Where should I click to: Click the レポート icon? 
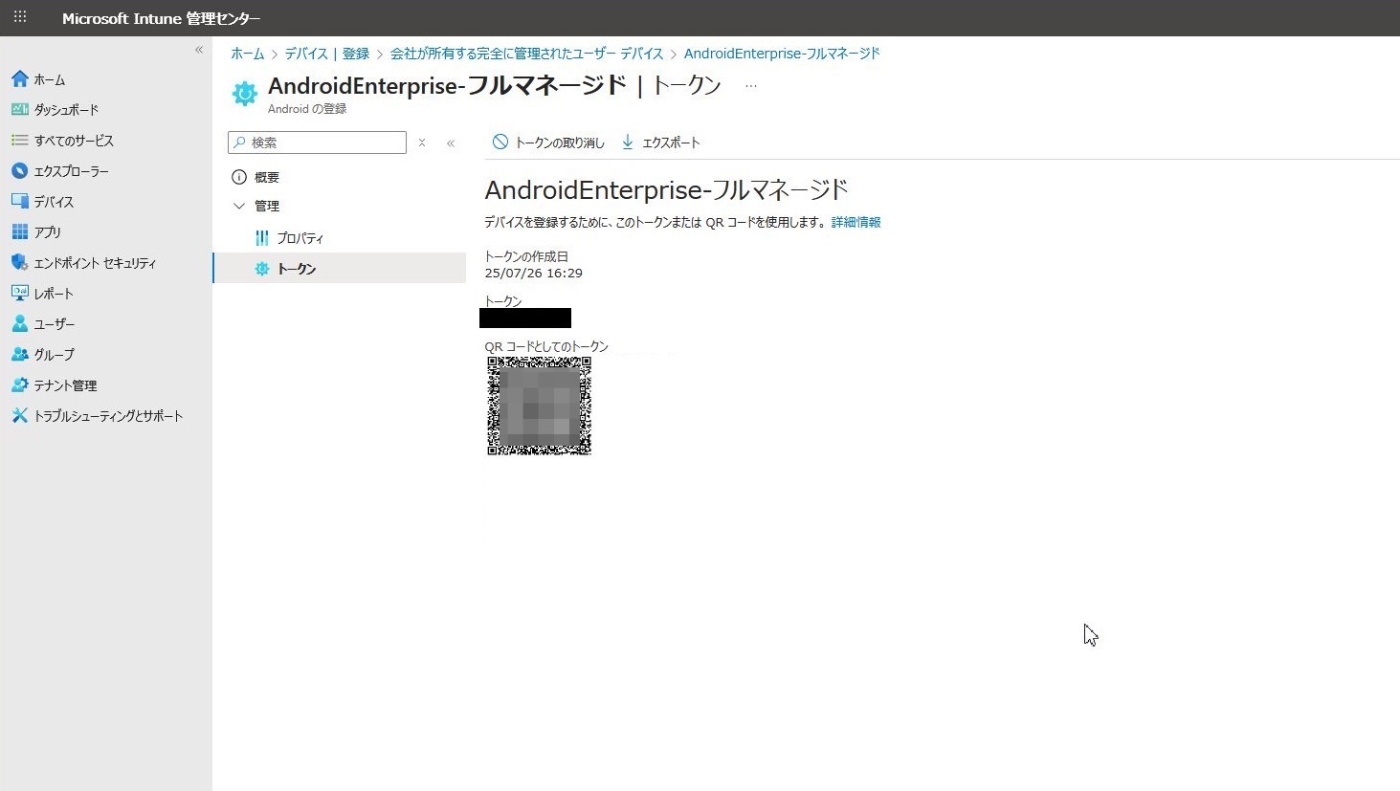pos(19,293)
